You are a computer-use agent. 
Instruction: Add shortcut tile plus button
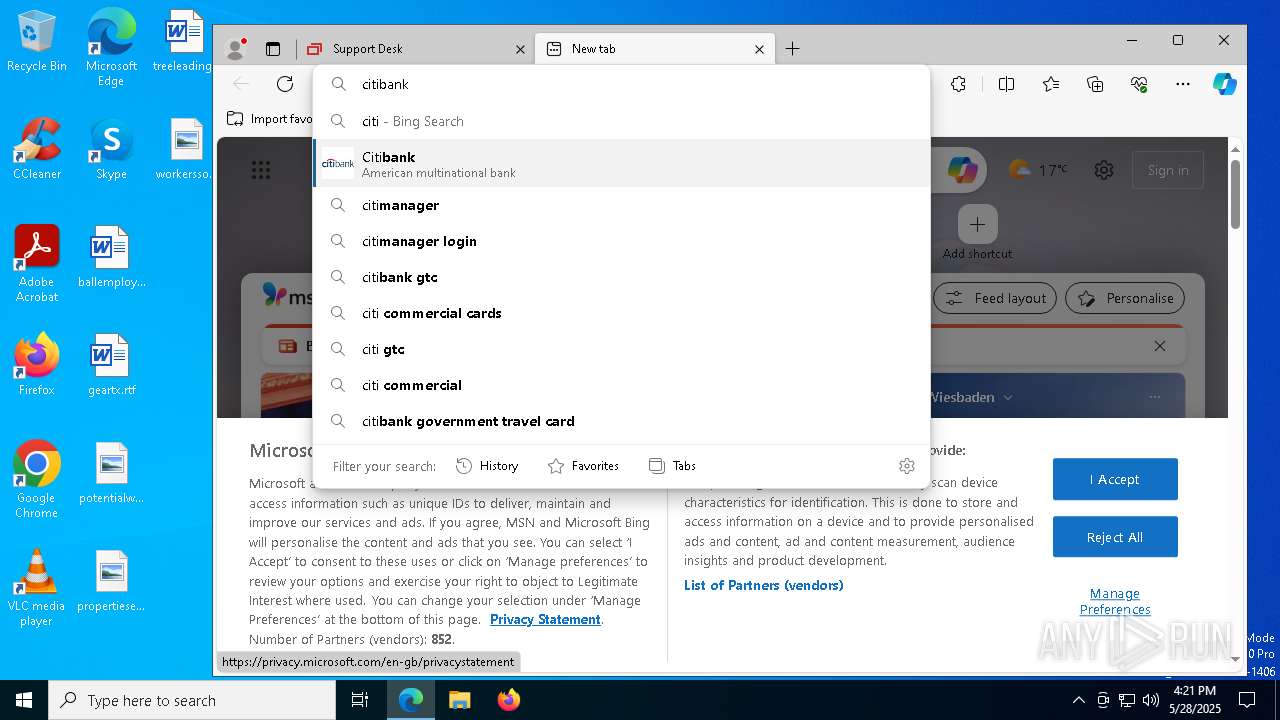tap(977, 224)
